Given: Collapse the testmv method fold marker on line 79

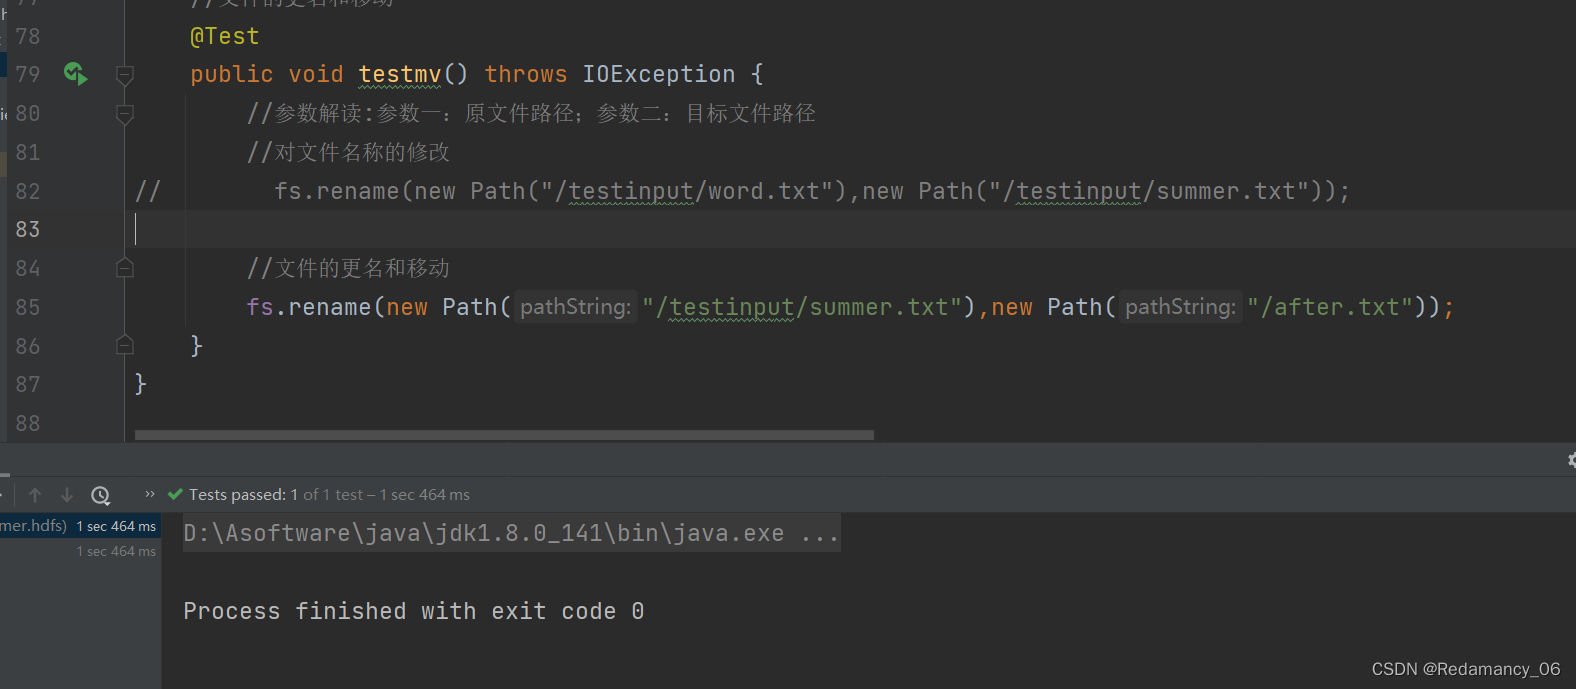Looking at the screenshot, I should pyautogui.click(x=125, y=75).
